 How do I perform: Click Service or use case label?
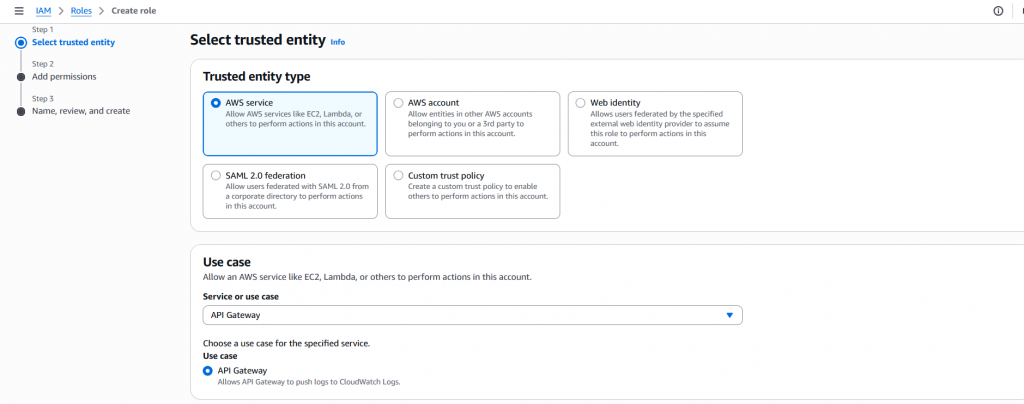click(241, 296)
